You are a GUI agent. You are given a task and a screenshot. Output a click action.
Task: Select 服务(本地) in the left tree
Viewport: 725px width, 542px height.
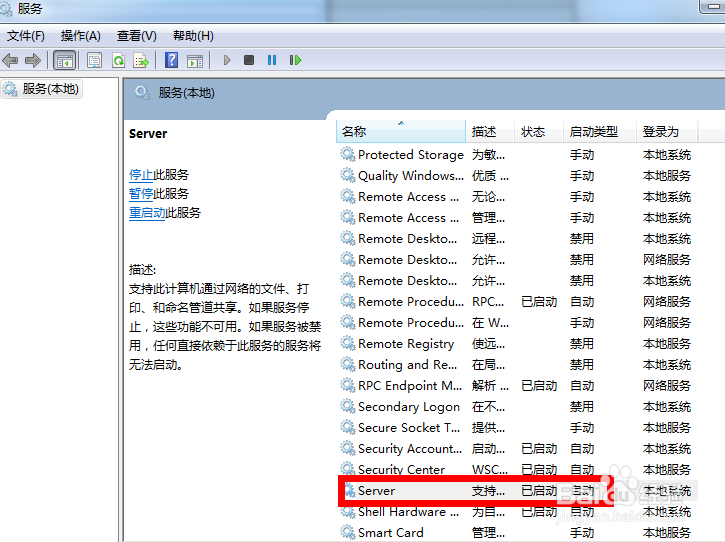point(42,89)
